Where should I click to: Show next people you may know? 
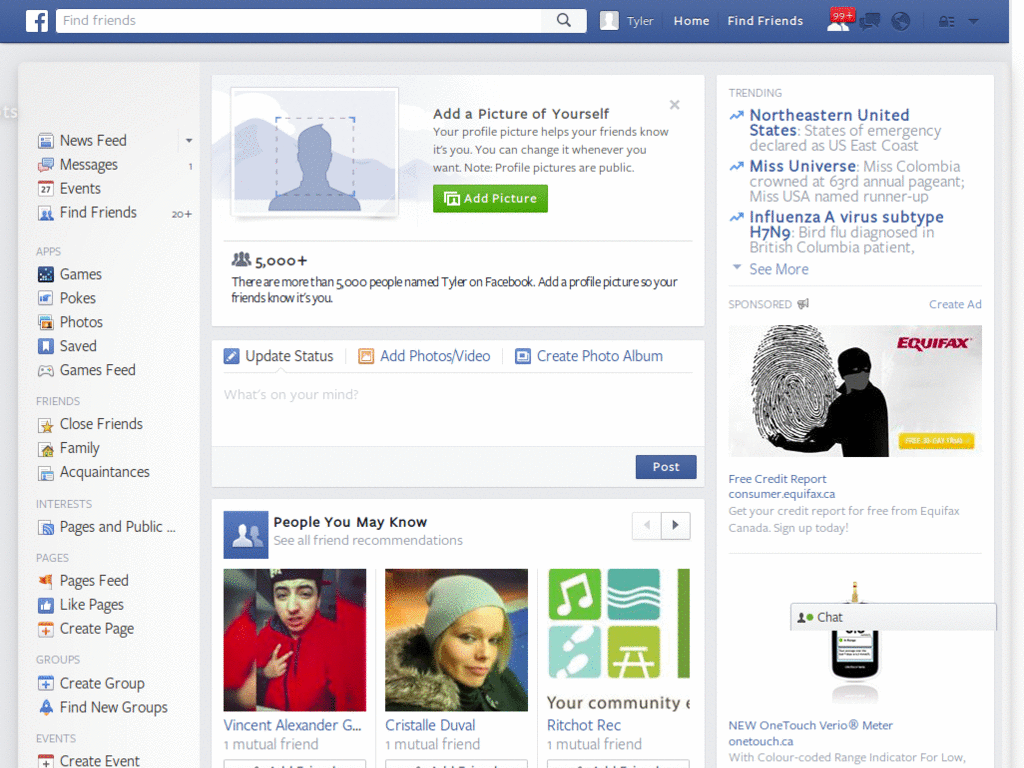pos(676,525)
